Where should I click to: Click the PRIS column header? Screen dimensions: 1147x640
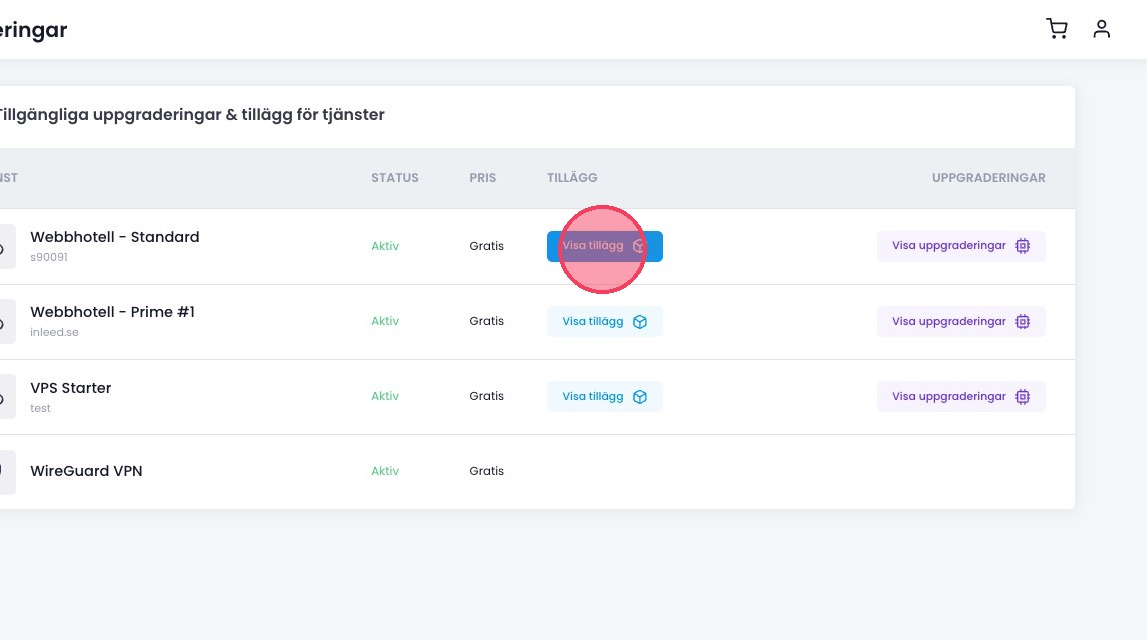pyautogui.click(x=483, y=178)
